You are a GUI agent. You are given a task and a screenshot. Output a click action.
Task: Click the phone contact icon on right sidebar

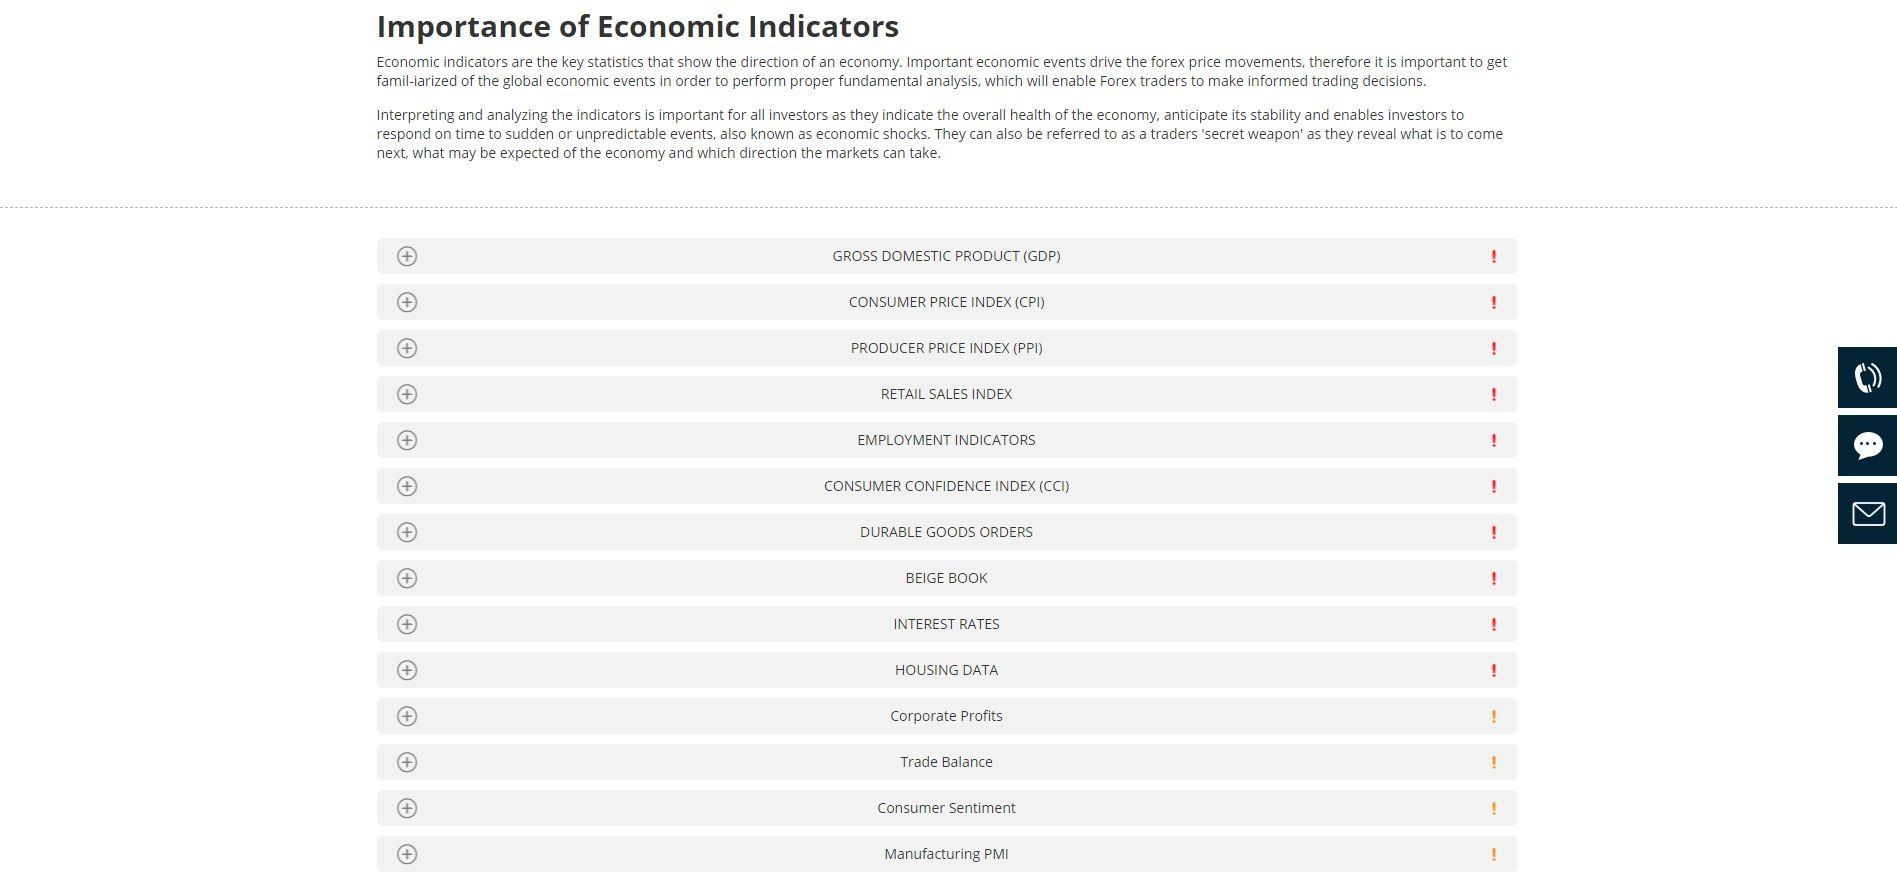coord(1866,378)
